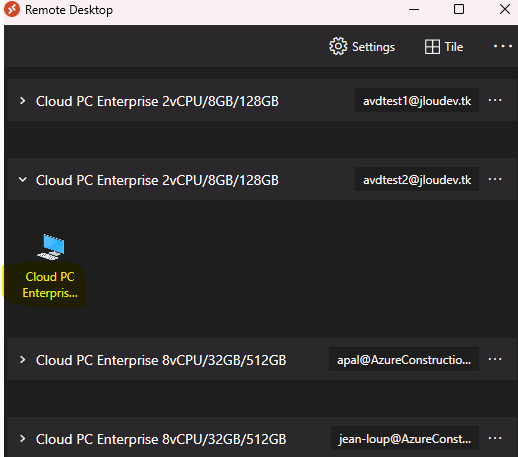Collapse the avdtest2 Cloud PC Enterprise workspace chevron
The image size is (518, 457).
22,180
